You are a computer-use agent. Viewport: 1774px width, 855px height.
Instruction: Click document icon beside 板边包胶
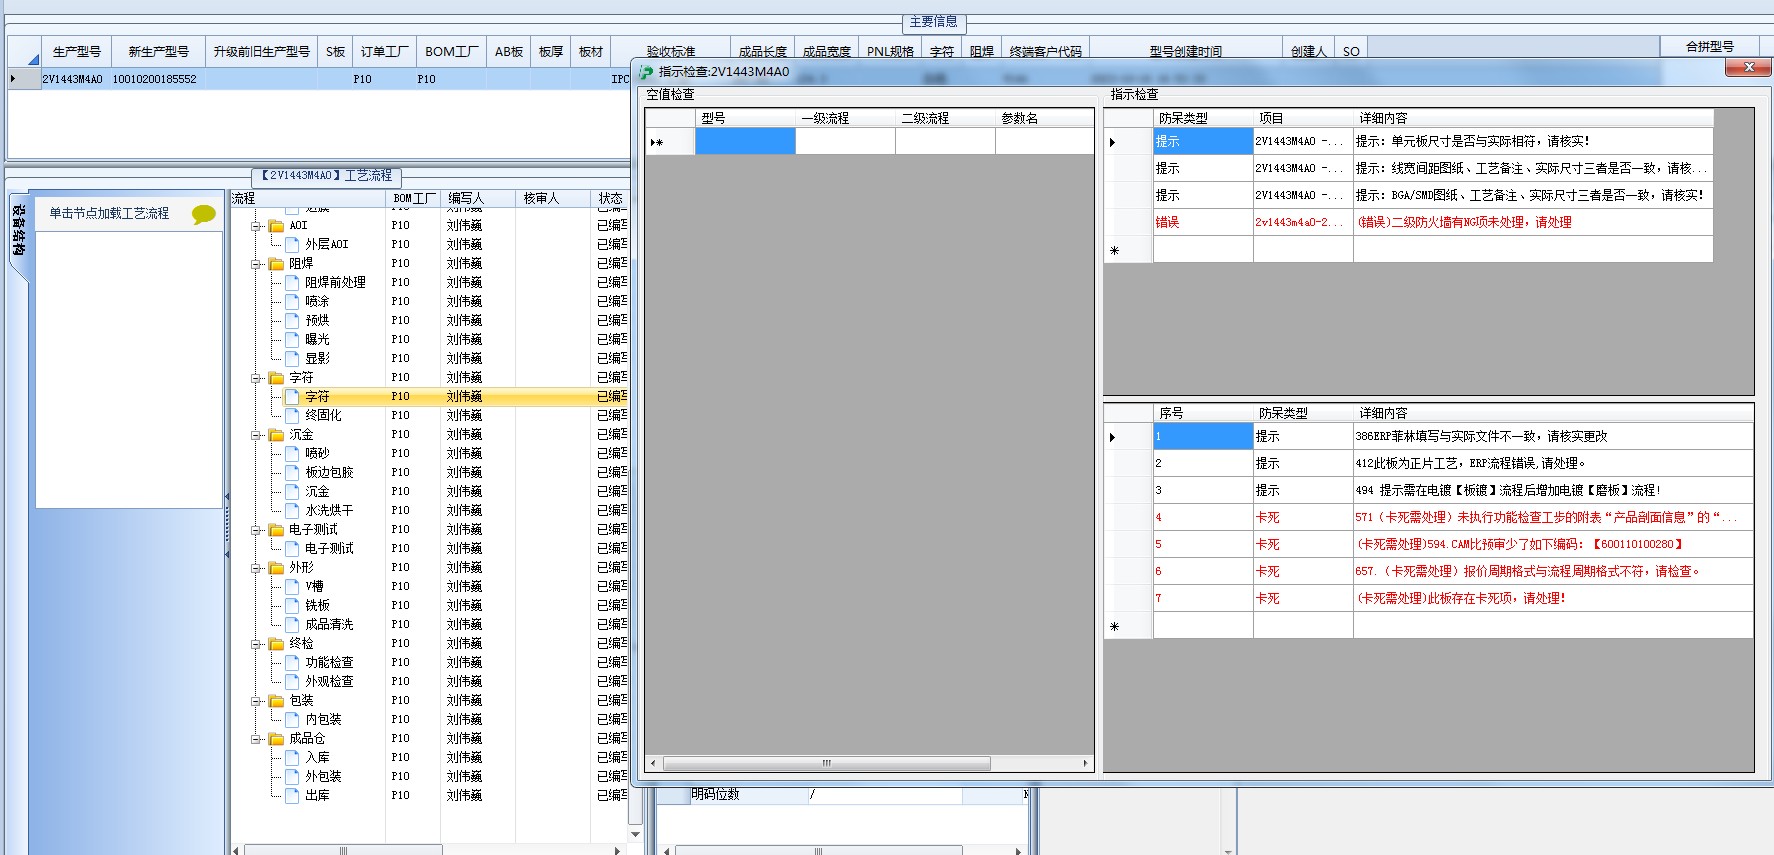(293, 472)
